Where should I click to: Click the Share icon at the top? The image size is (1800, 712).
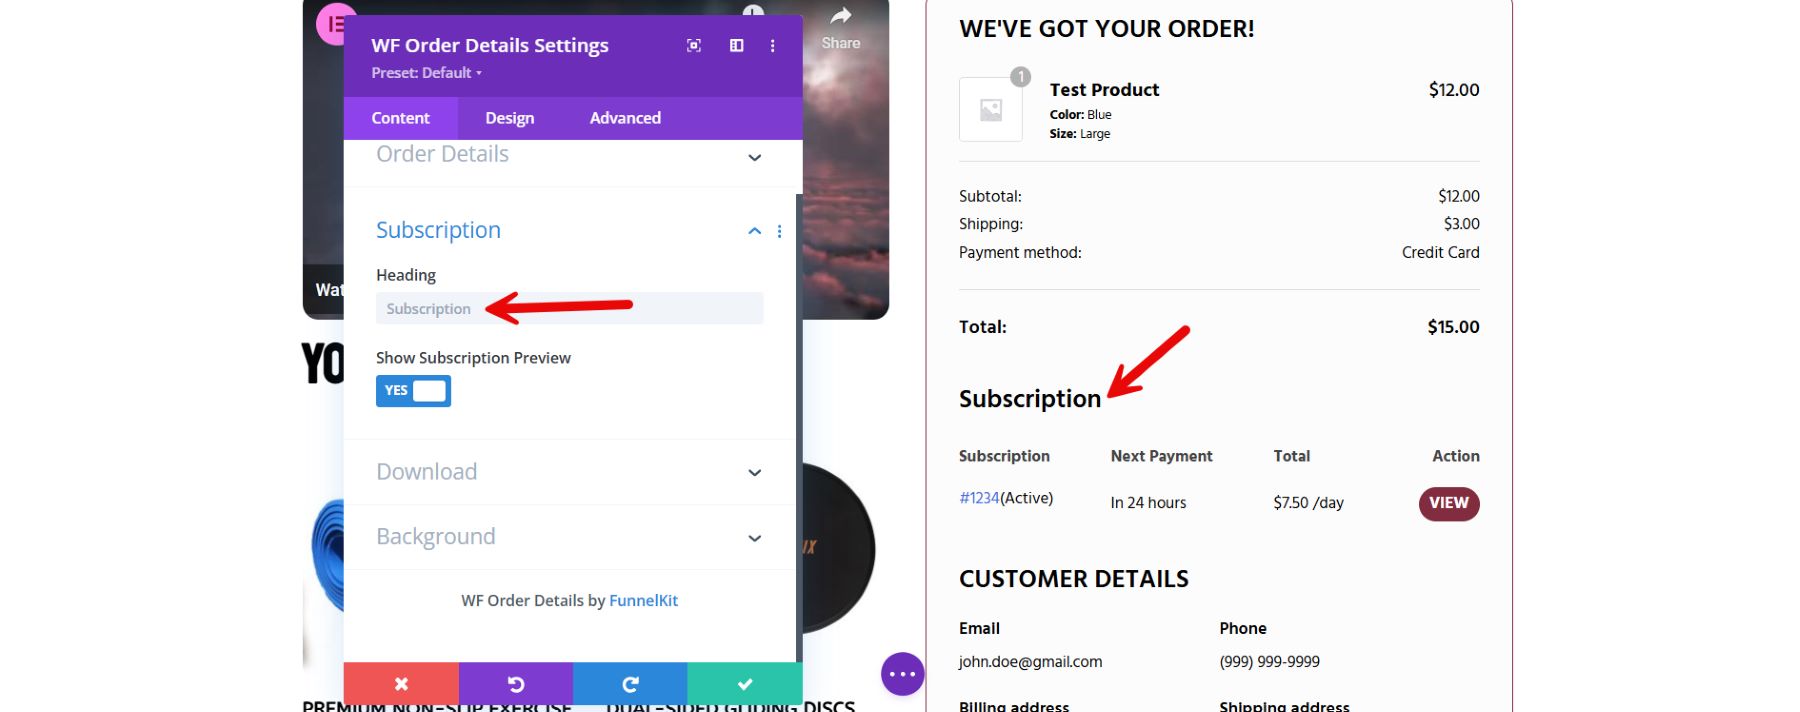(x=839, y=18)
